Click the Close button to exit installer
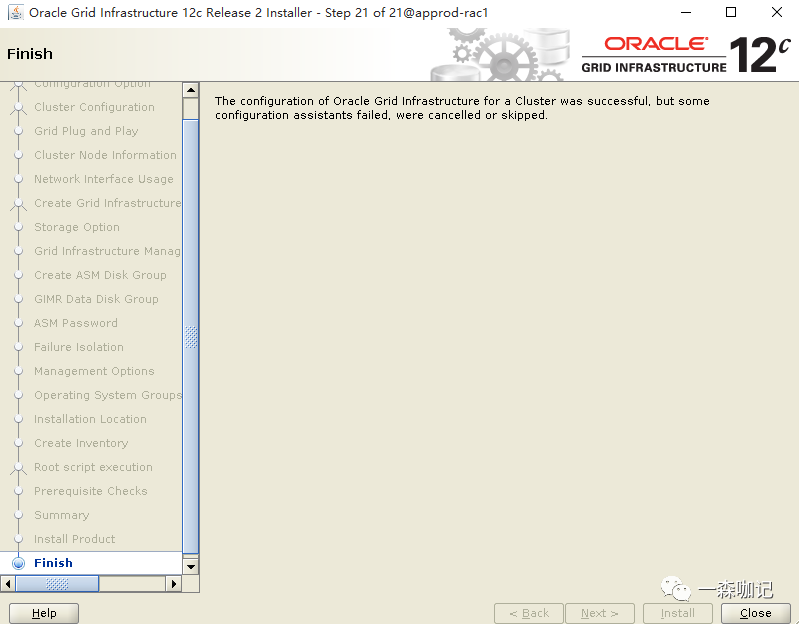Viewport: 799px width, 624px height. tap(755, 613)
